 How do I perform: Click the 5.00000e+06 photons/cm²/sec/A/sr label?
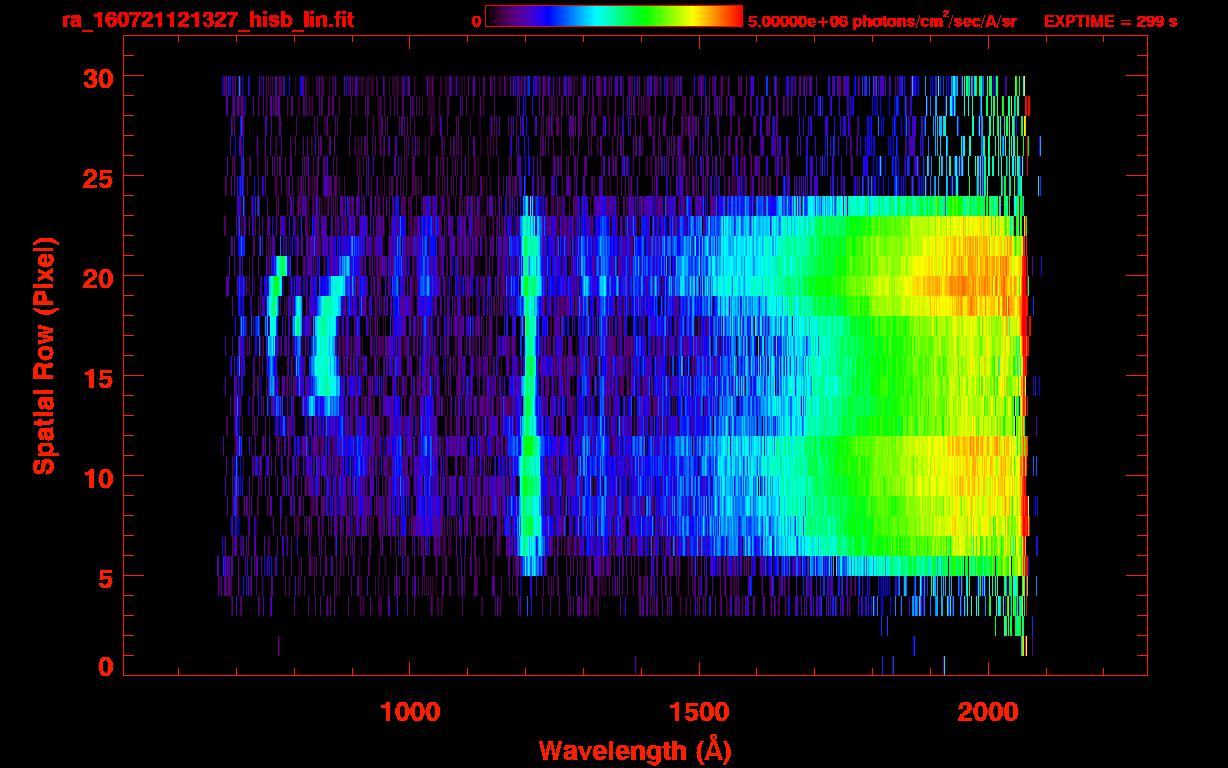click(x=882, y=20)
